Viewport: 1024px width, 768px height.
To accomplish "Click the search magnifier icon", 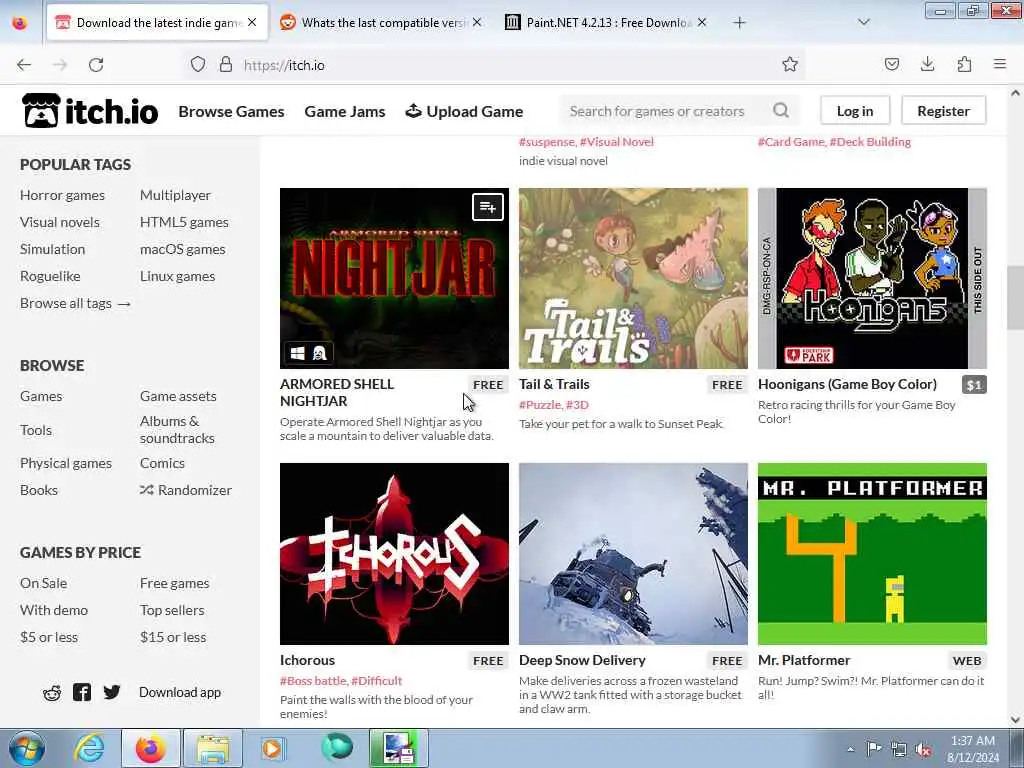I will [x=781, y=110].
